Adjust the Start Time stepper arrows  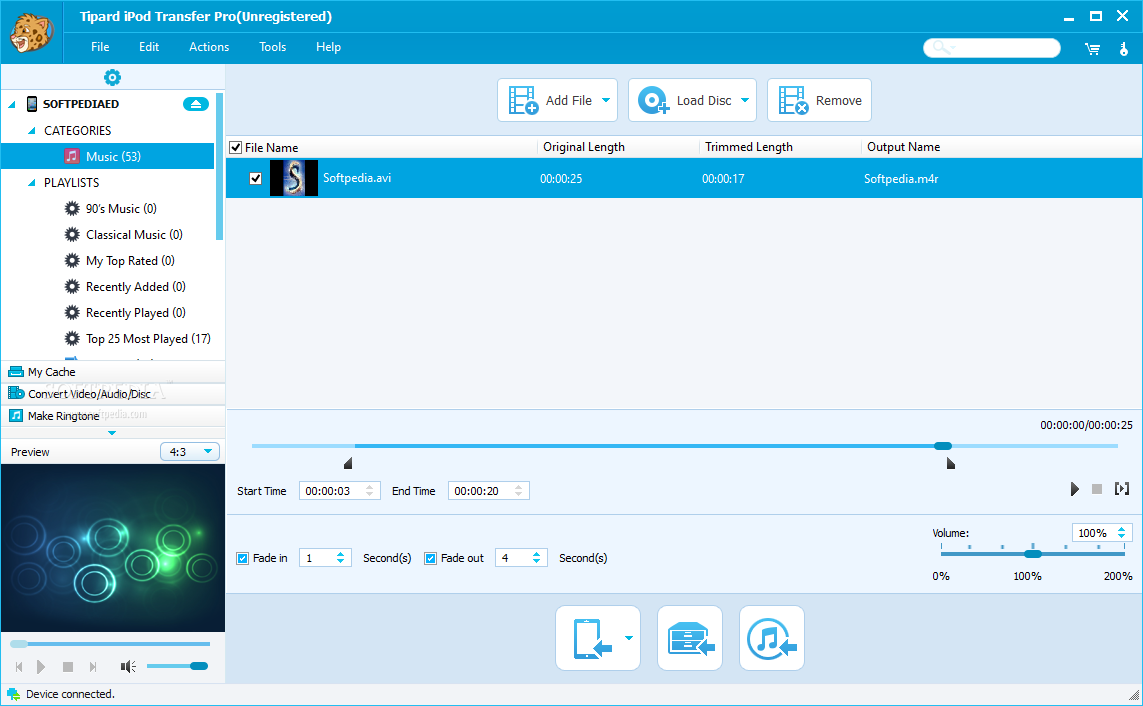pos(370,491)
